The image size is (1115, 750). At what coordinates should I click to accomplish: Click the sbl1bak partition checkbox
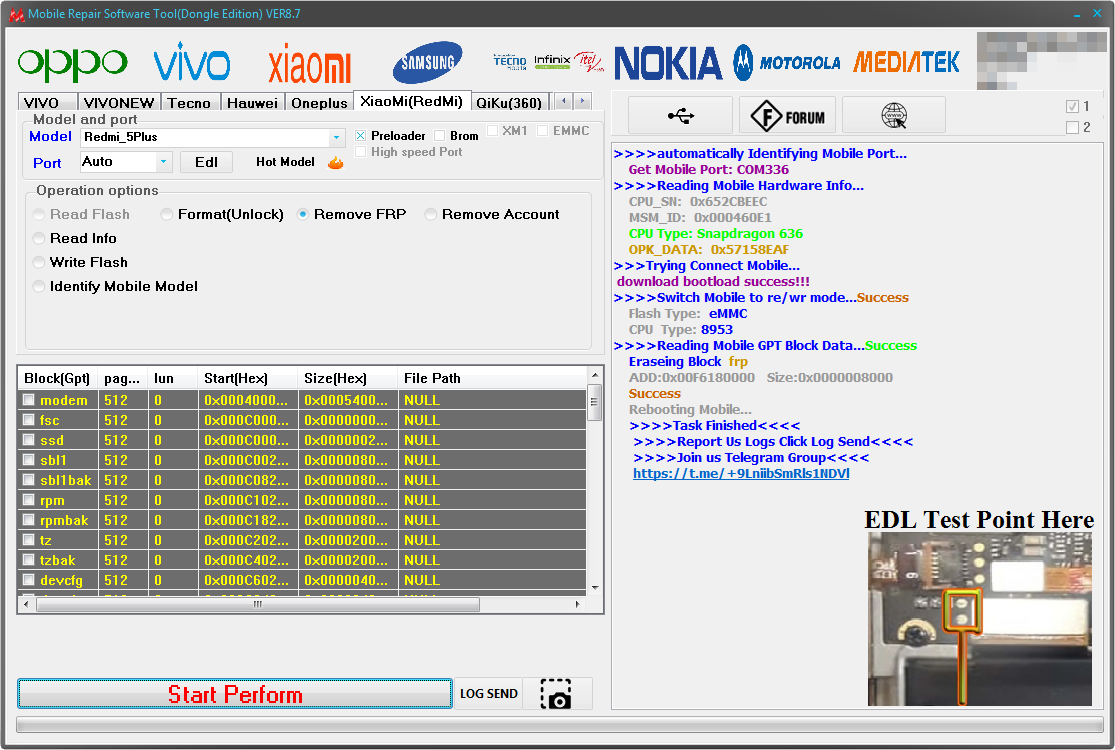(x=28, y=480)
